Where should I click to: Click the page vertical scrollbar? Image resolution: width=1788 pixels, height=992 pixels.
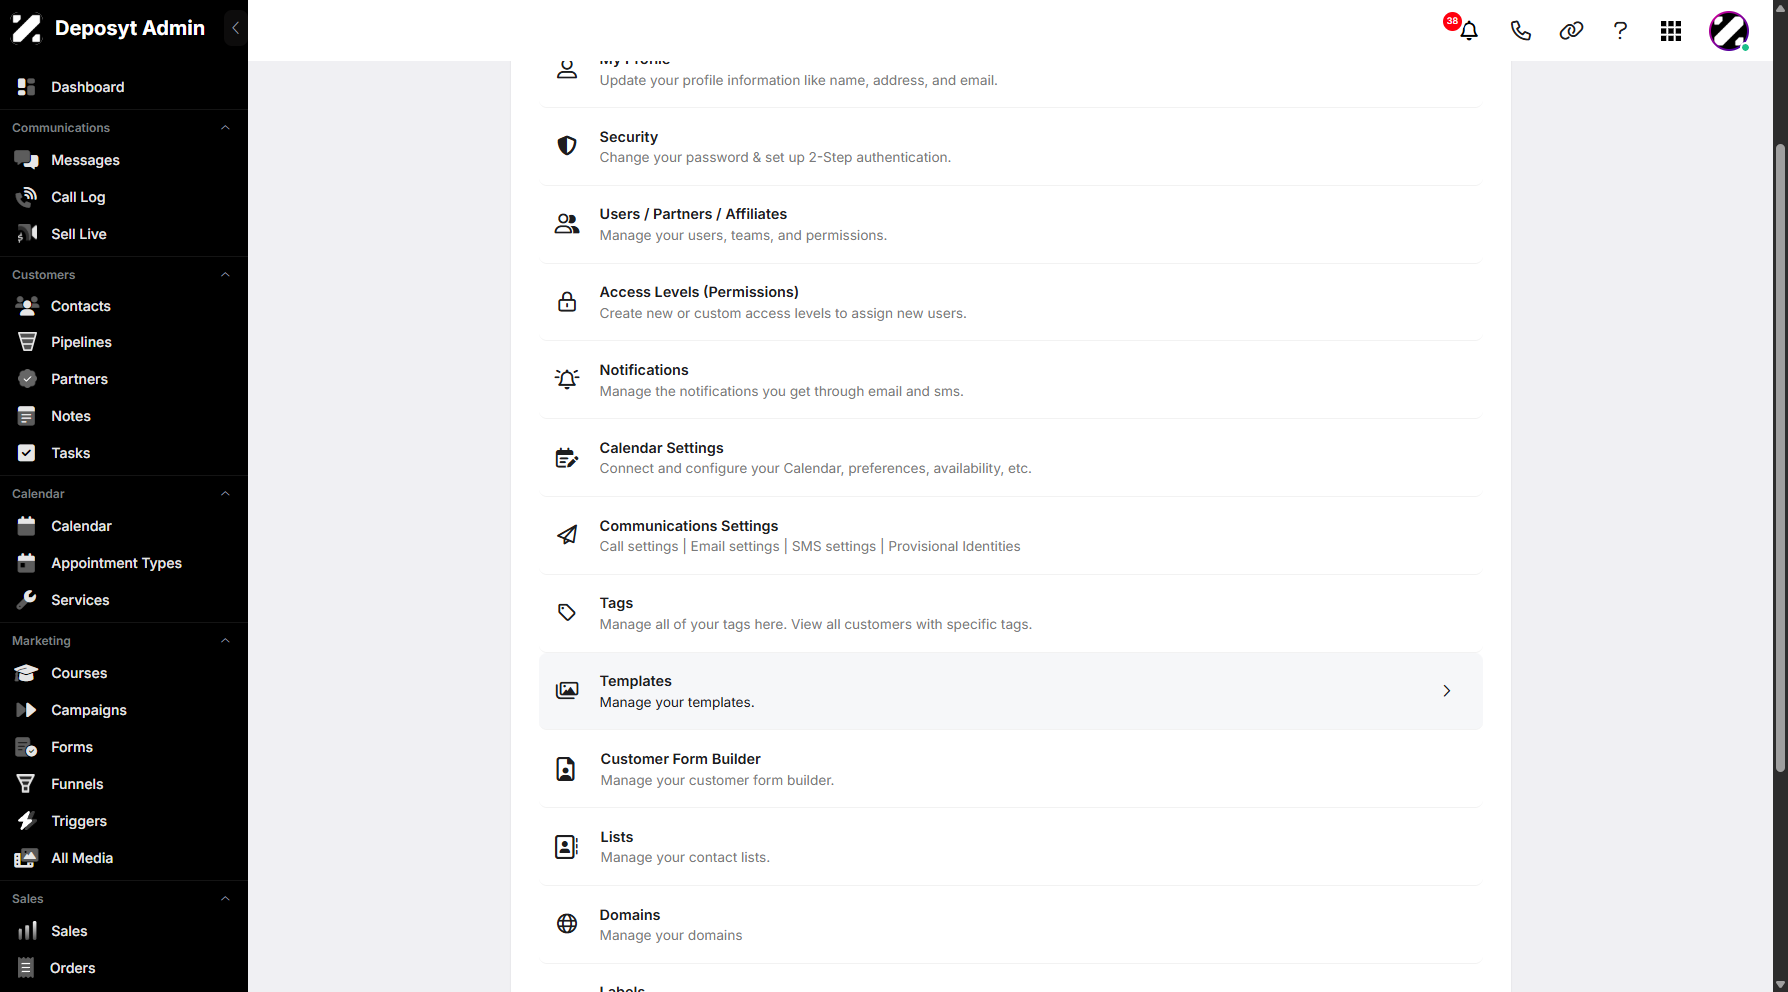pyautogui.click(x=1780, y=458)
